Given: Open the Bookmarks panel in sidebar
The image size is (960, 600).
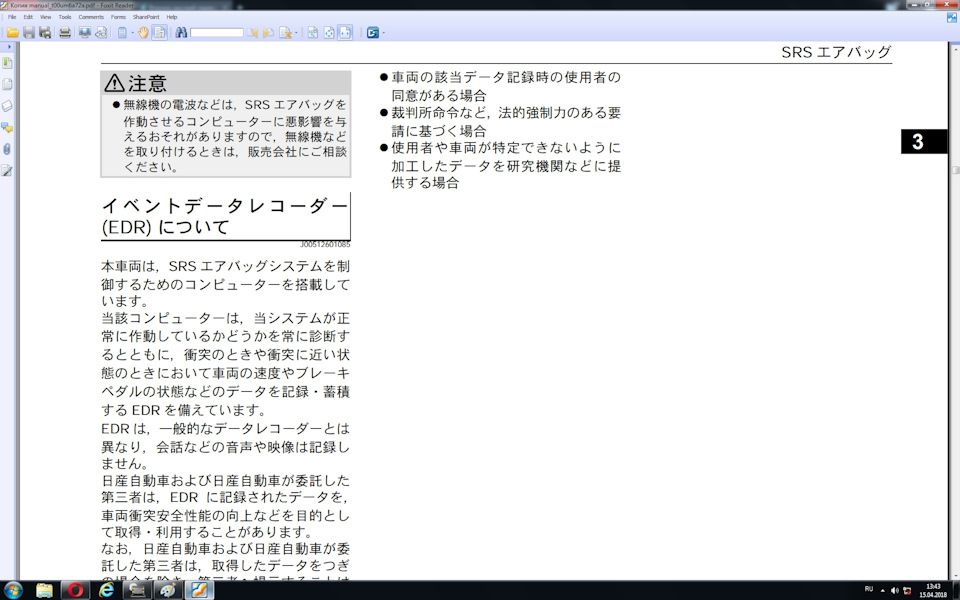Looking at the screenshot, I should tap(7, 63).
